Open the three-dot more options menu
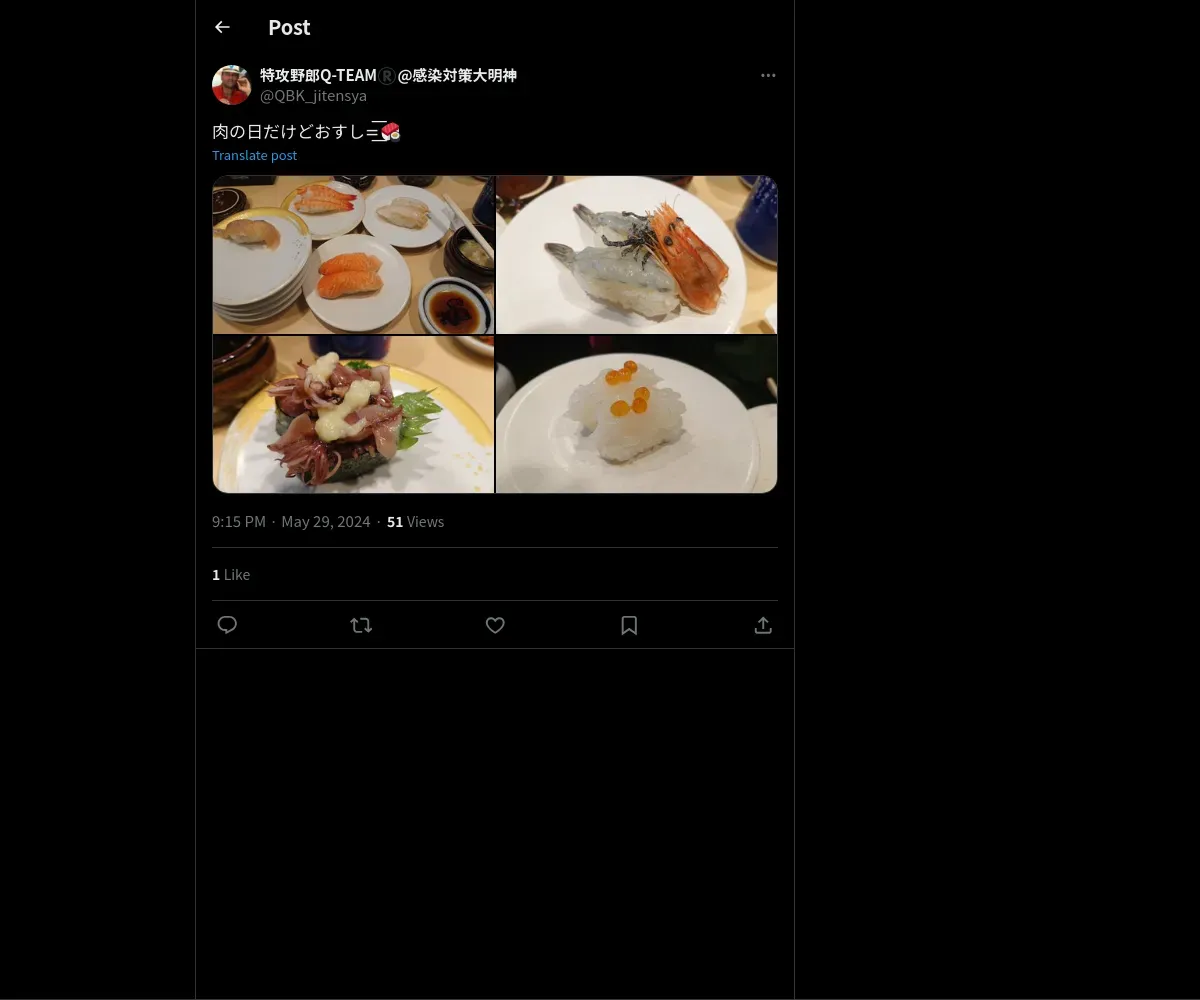The width and height of the screenshot is (1200, 1000). point(768,75)
